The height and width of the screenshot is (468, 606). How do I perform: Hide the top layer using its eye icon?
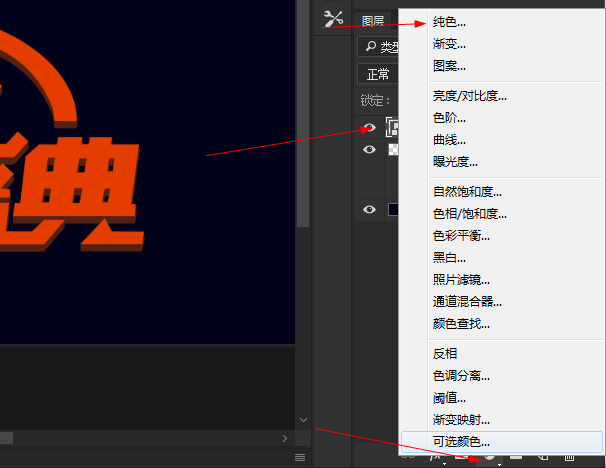click(369, 127)
